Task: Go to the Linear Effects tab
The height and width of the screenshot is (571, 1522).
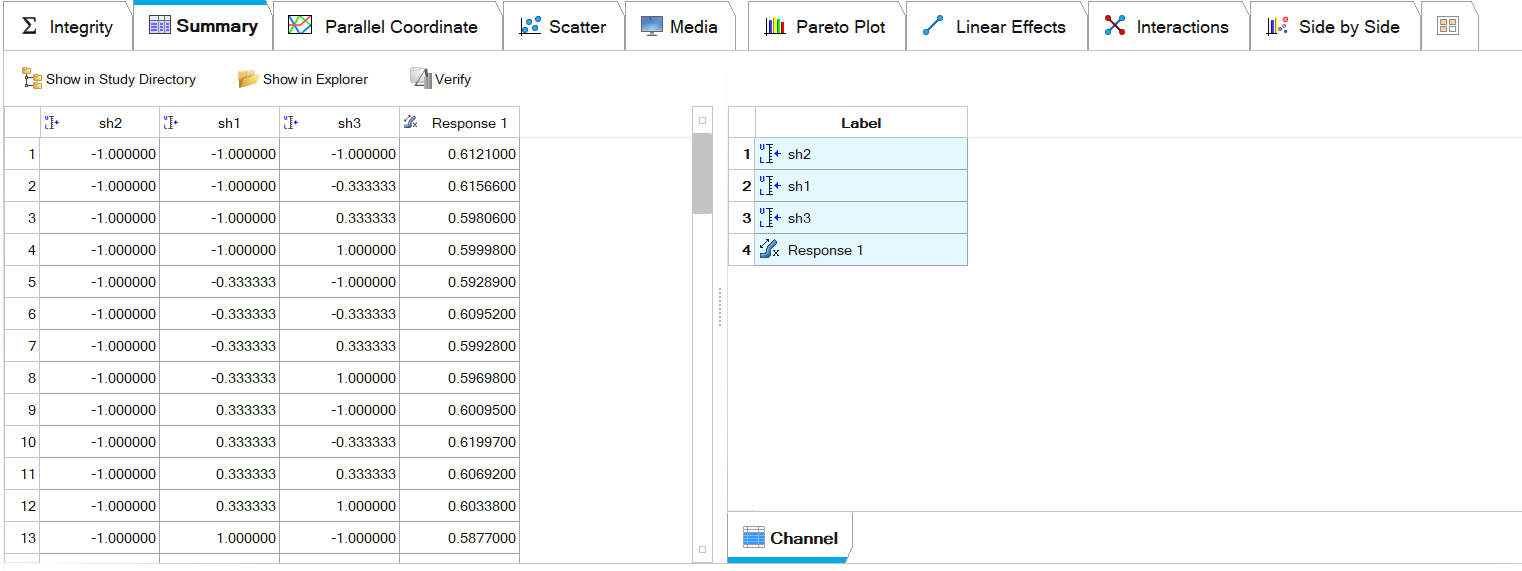Action: pos(995,27)
